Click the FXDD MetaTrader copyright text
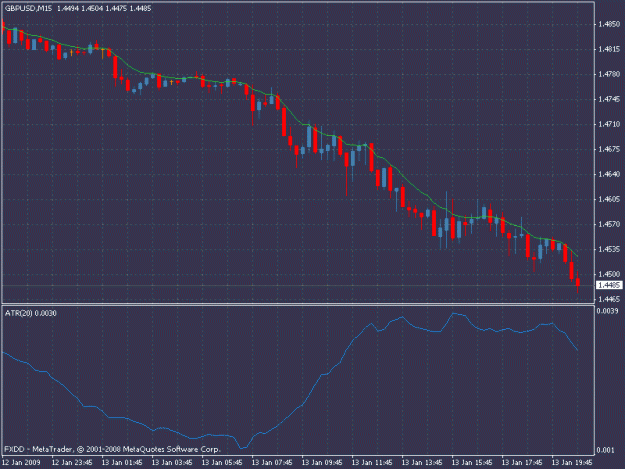Image resolution: width=625 pixels, height=469 pixels. click(x=112, y=449)
